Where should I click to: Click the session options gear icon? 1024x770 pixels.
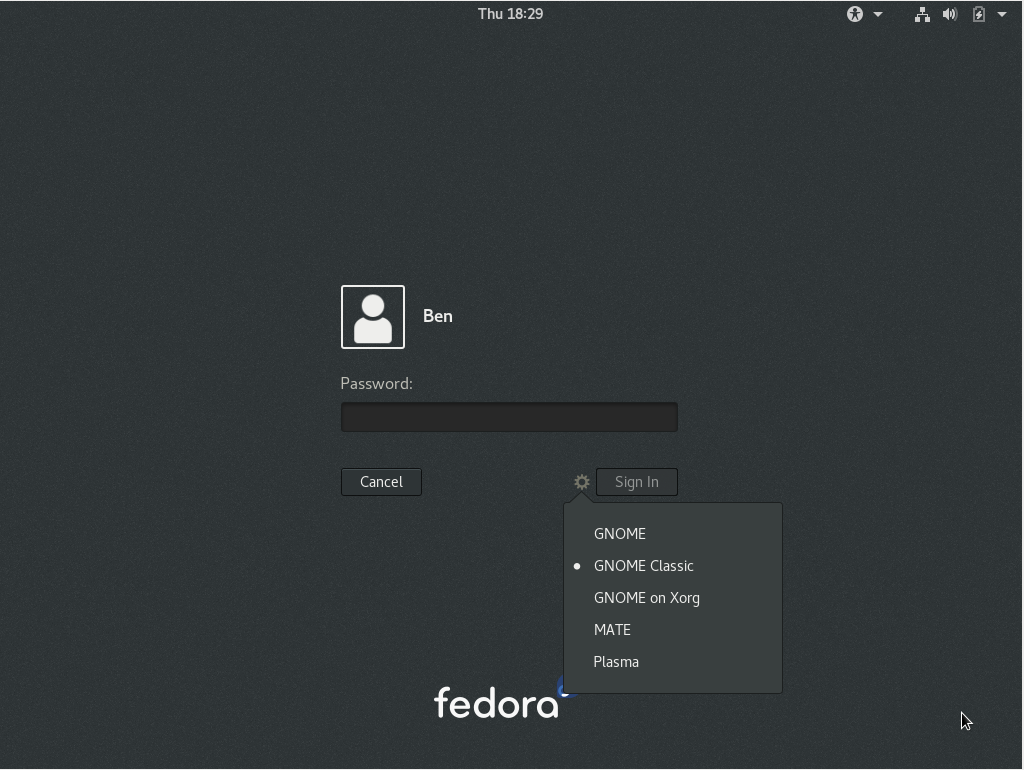[x=581, y=482]
